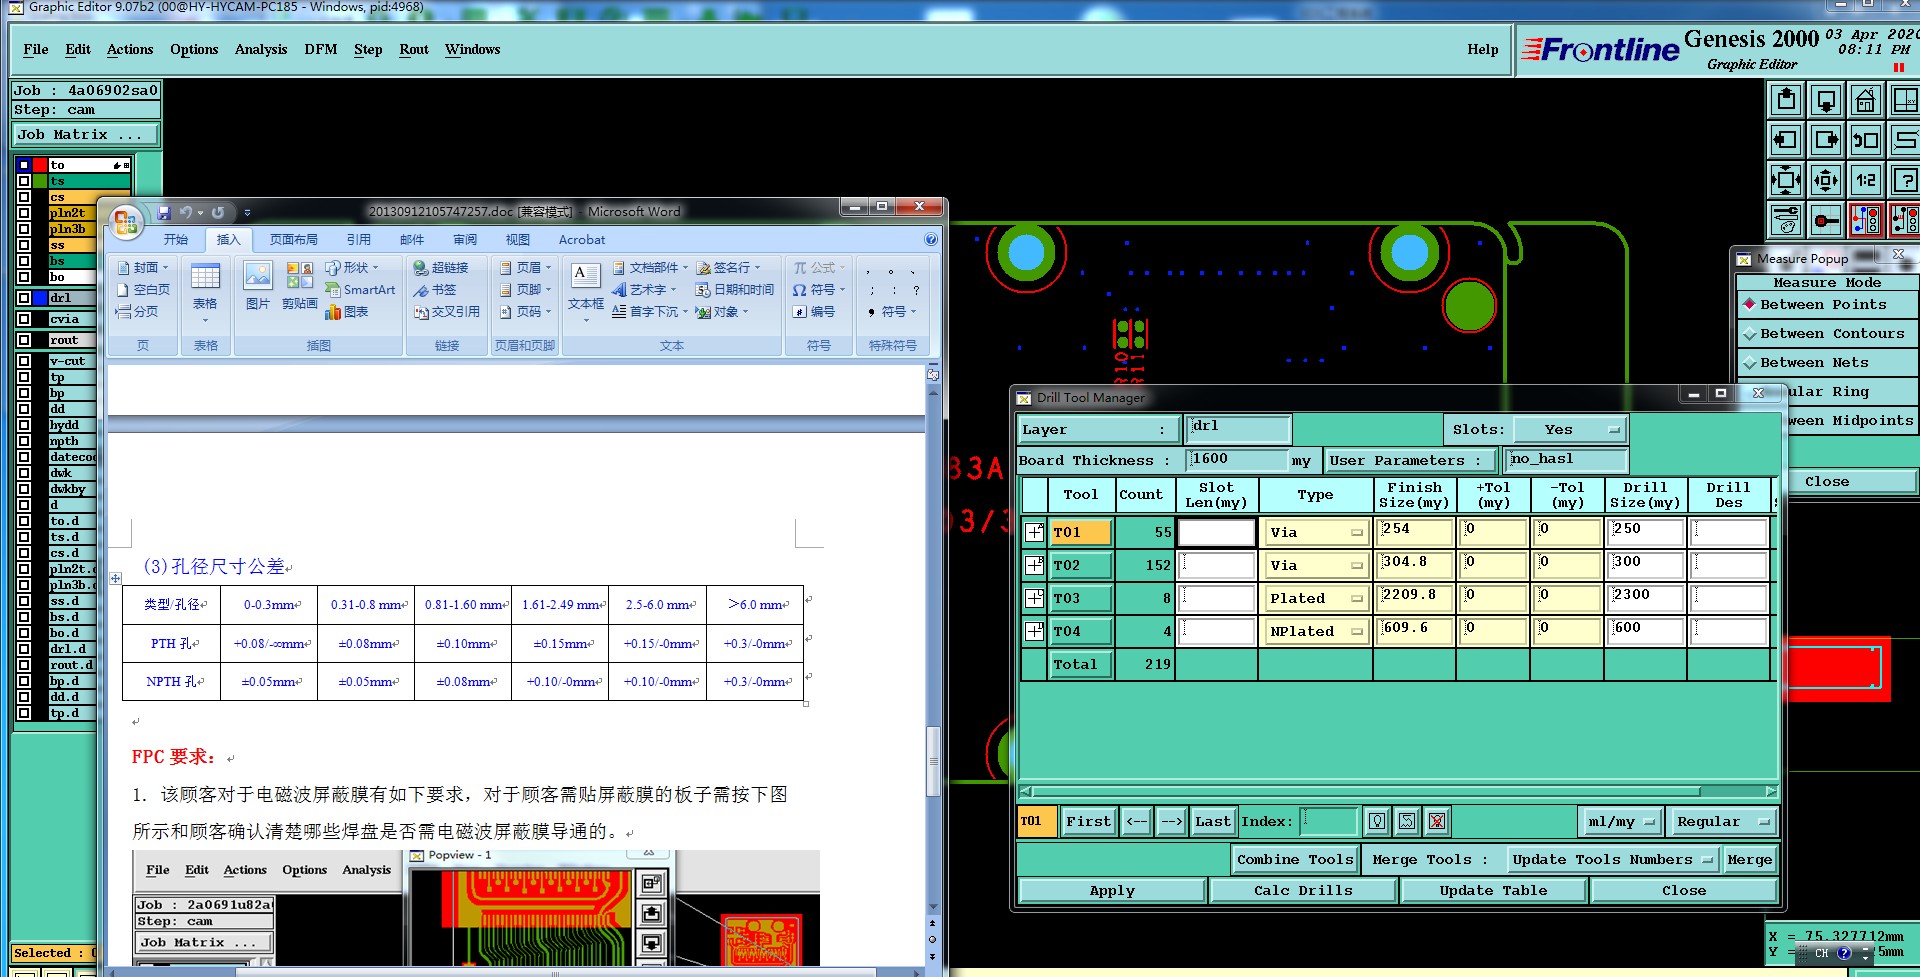
Task: Click the Combine Tools button
Action: tap(1295, 860)
